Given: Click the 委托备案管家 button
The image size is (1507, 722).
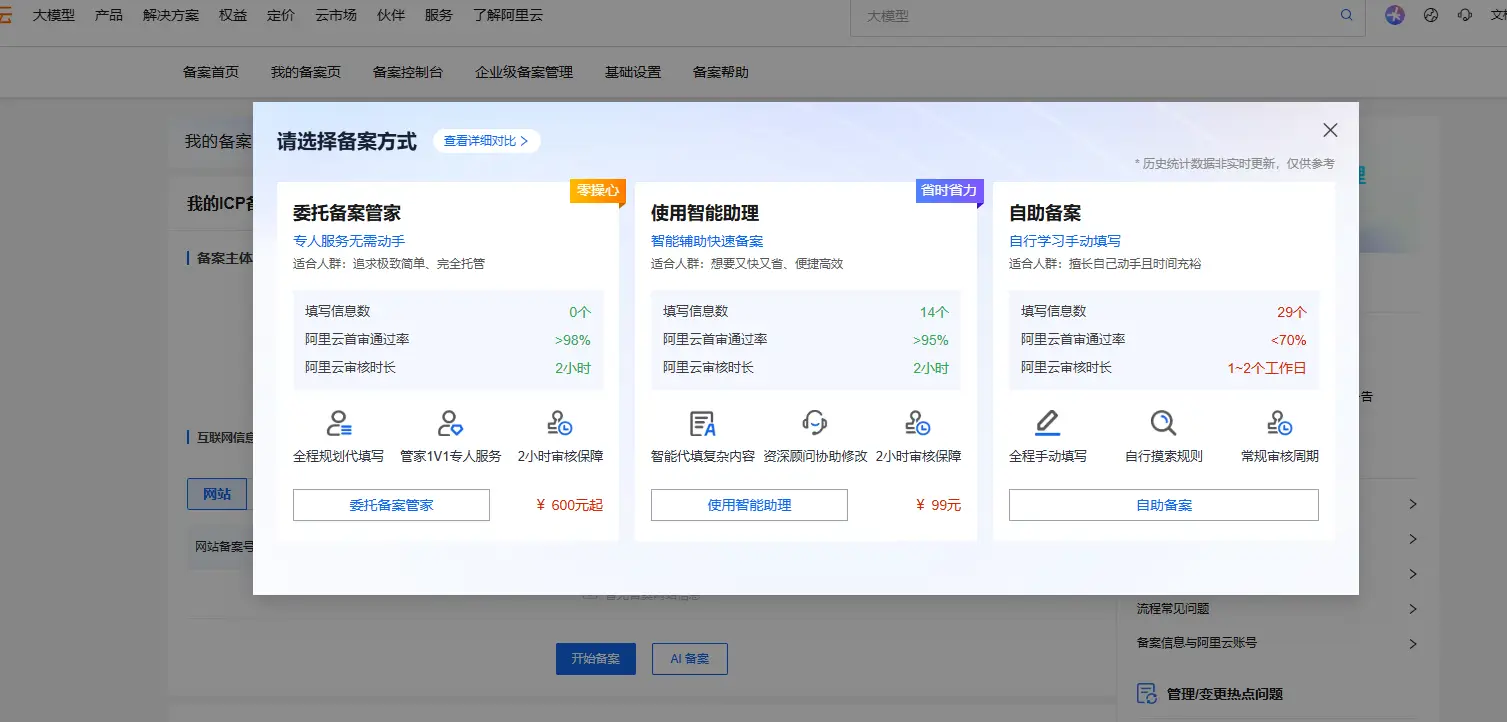Looking at the screenshot, I should coord(391,505).
